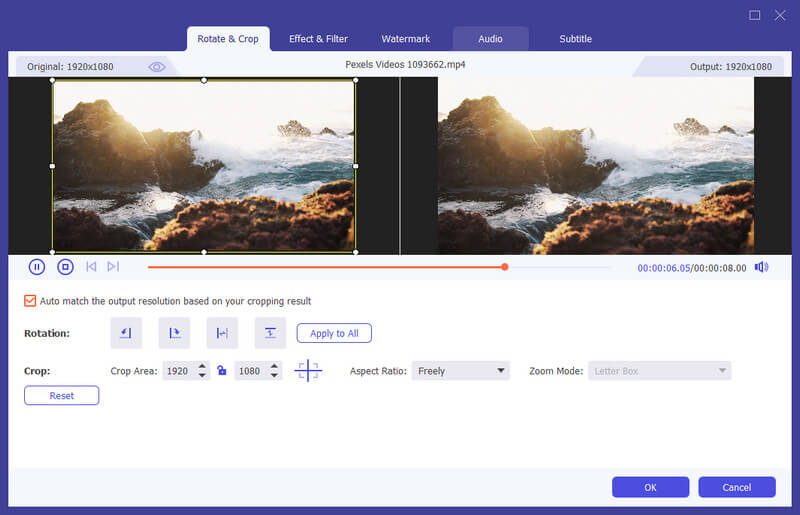The image size is (800, 515).
Task: Select left-middle crop handle
Action: pos(52,166)
